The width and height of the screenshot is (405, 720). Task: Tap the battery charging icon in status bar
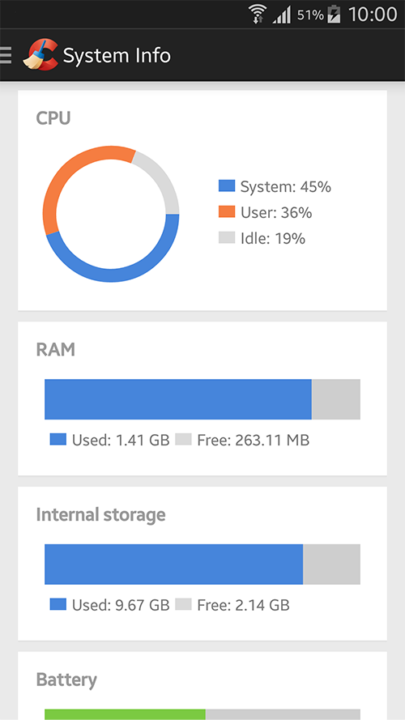point(334,15)
